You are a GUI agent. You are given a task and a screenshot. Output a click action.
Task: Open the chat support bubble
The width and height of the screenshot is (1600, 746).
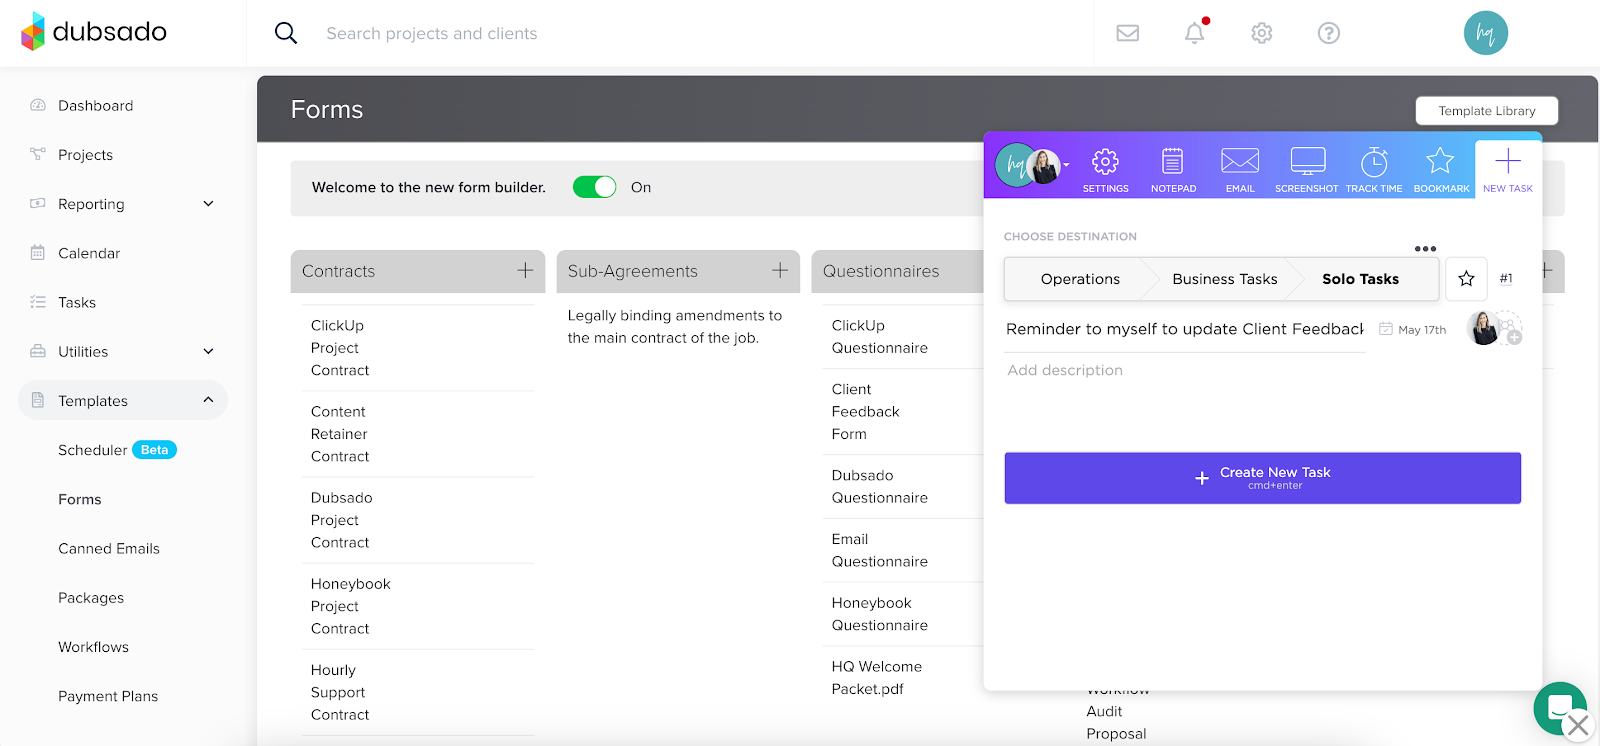pyautogui.click(x=1559, y=708)
